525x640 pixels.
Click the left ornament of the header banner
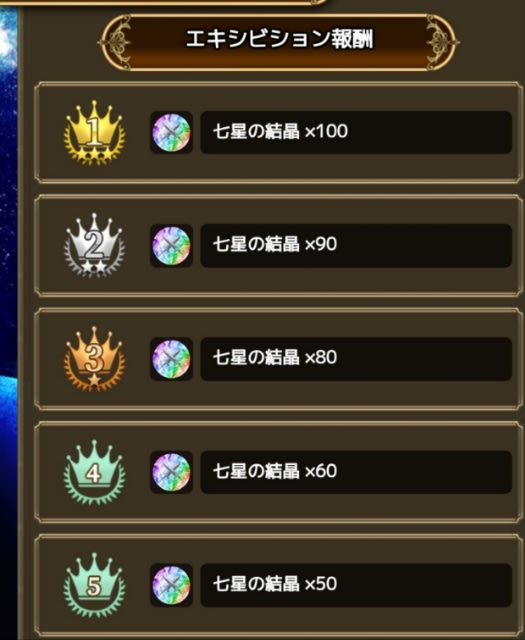pos(116,42)
